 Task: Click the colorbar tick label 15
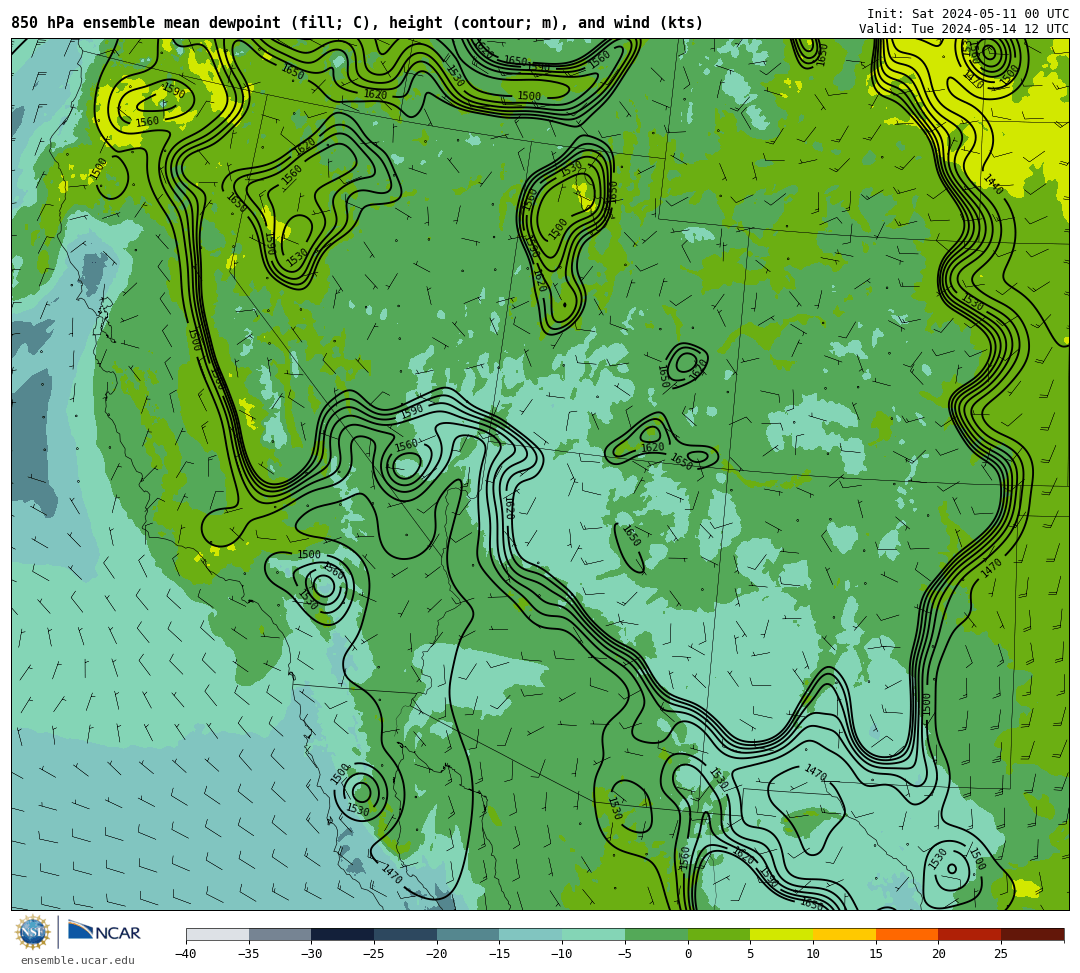(875, 954)
